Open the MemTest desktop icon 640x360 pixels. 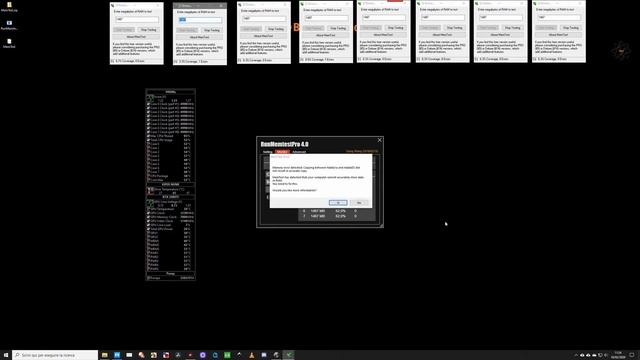pyautogui.click(x=9, y=43)
